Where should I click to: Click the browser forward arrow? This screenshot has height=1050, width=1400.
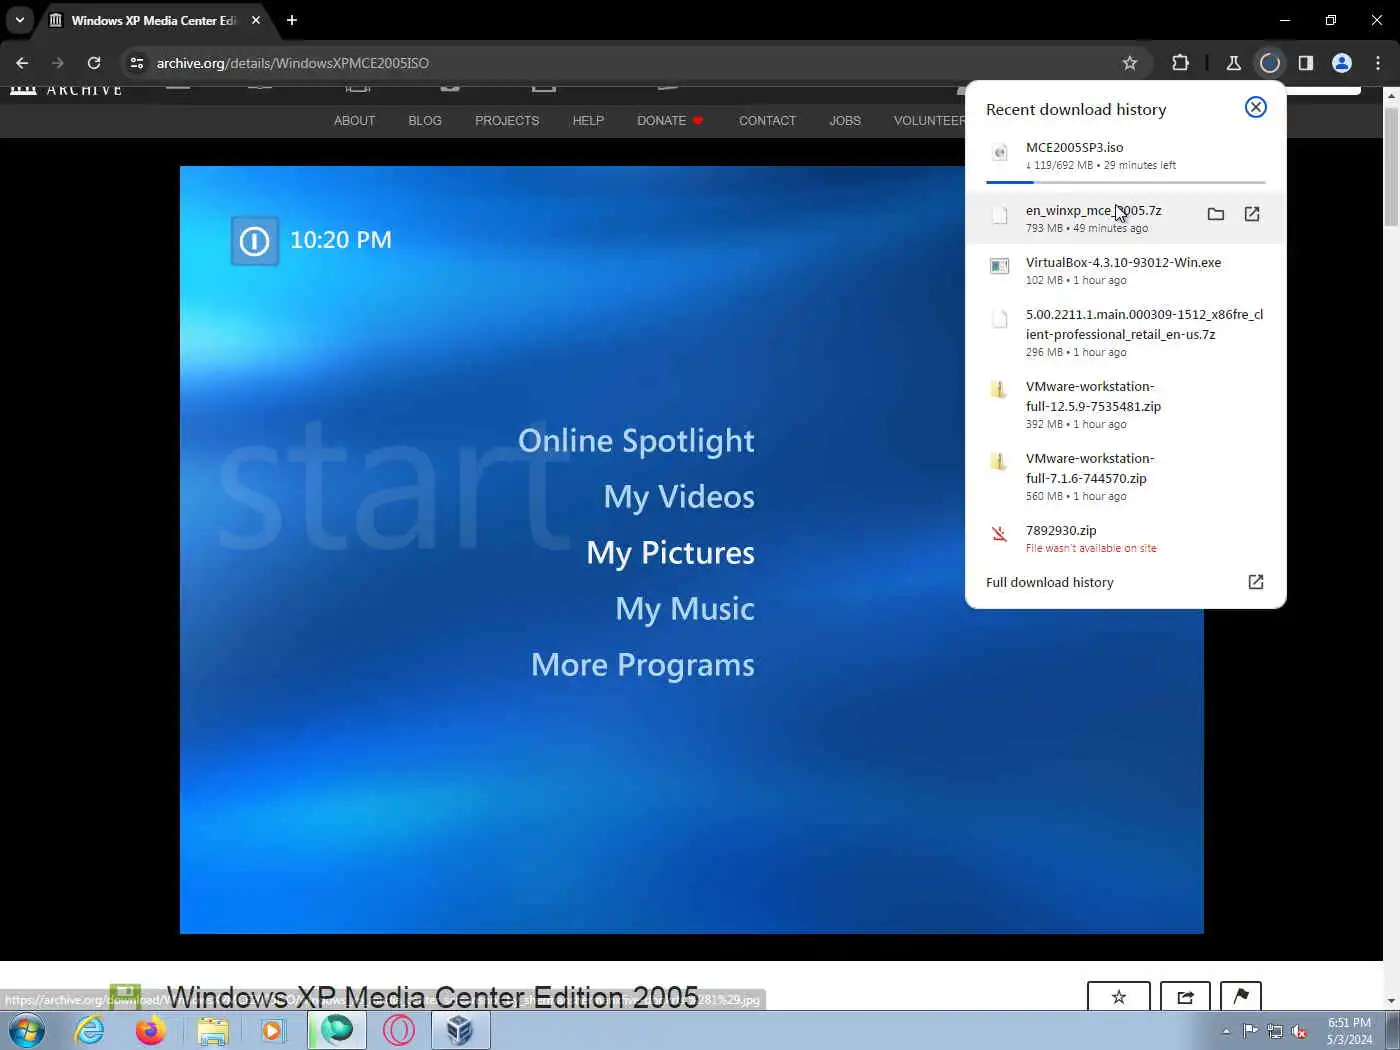tap(58, 63)
